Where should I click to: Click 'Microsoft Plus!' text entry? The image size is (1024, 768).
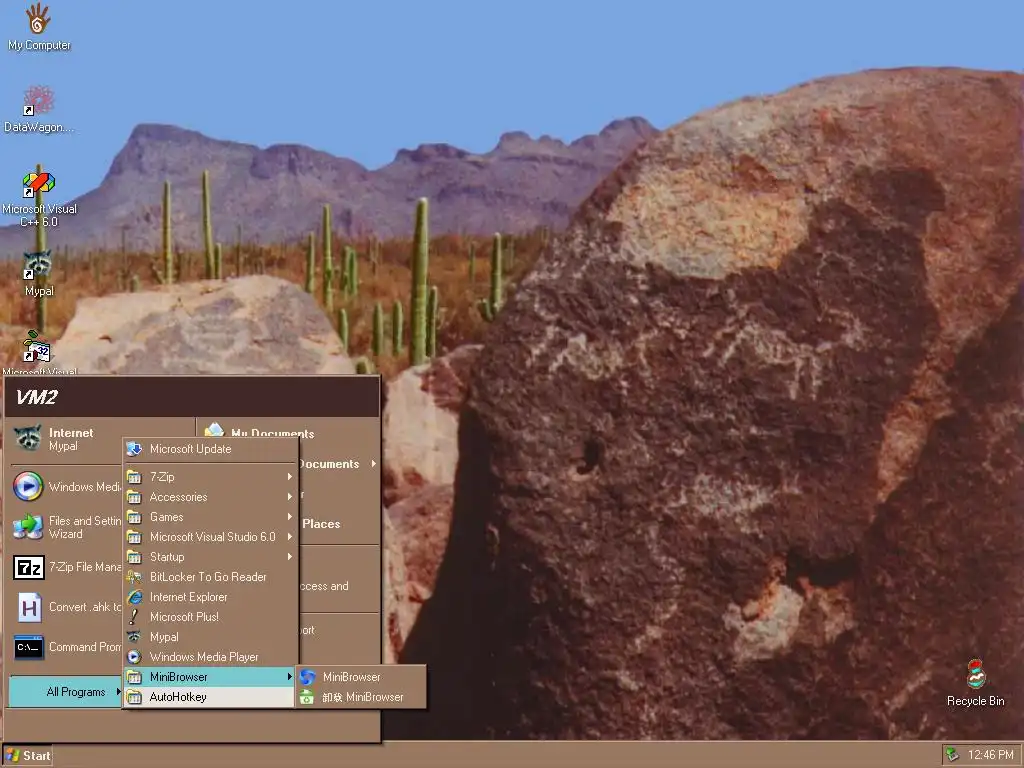(184, 616)
